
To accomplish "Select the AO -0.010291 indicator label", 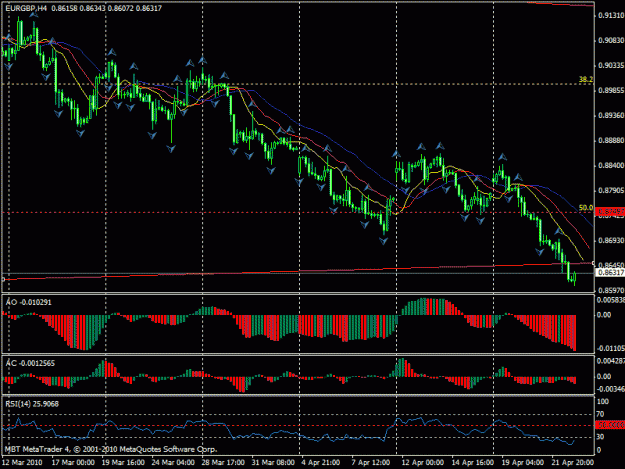I will [28, 302].
